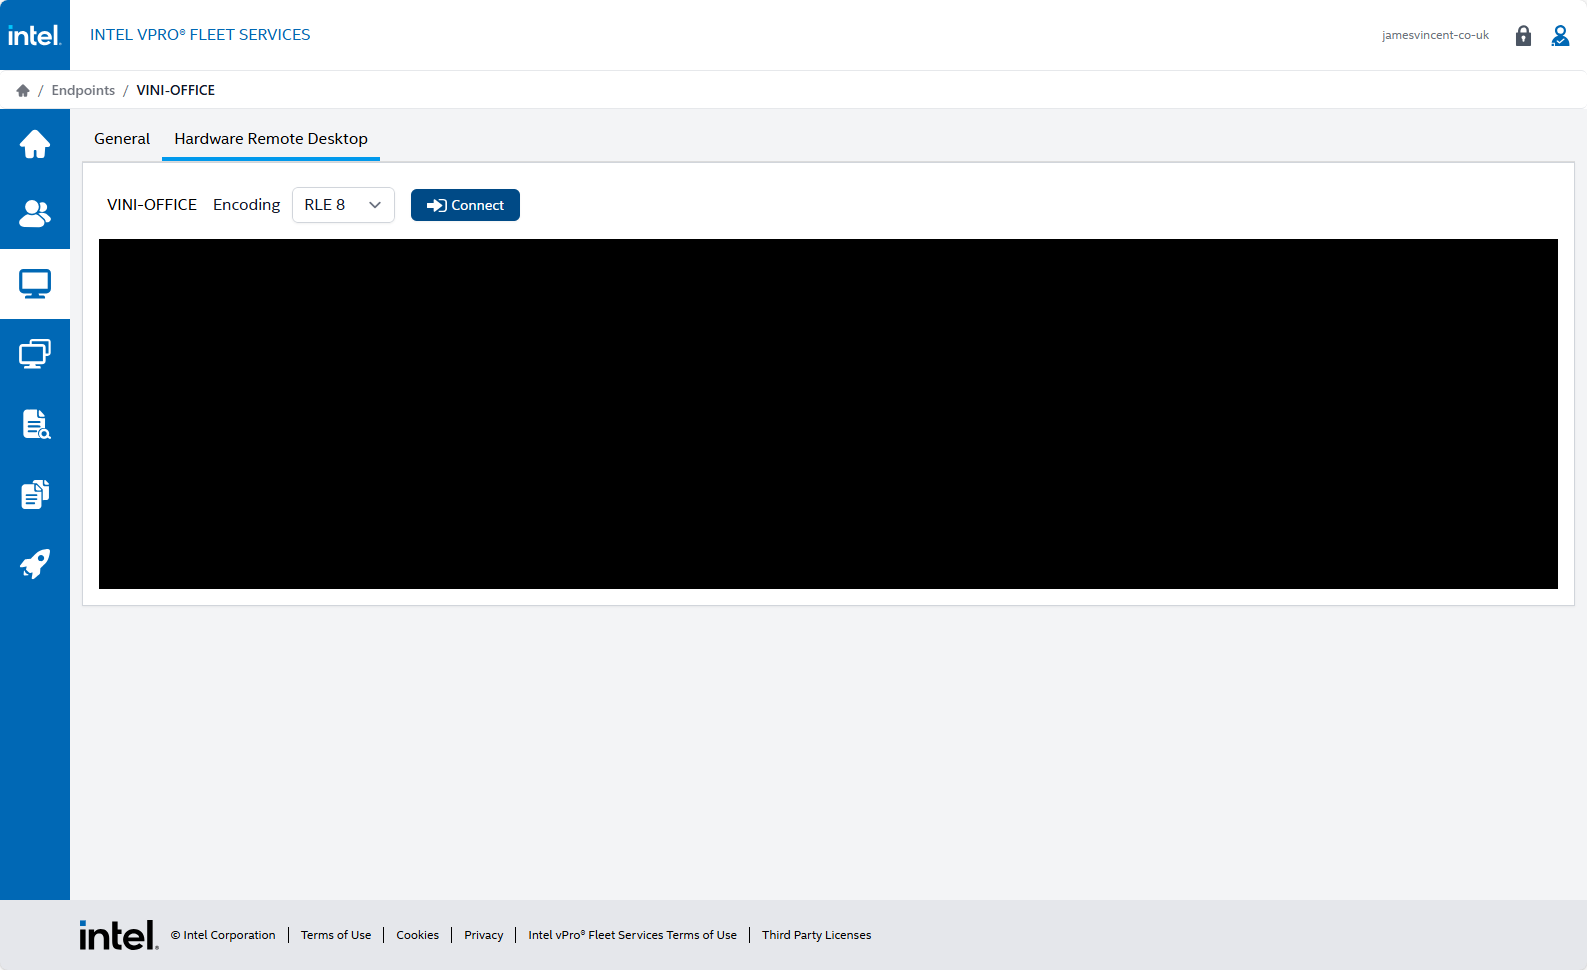This screenshot has width=1587, height=970.
Task: Open the Users icon in the sidebar
Action: pyautogui.click(x=35, y=214)
